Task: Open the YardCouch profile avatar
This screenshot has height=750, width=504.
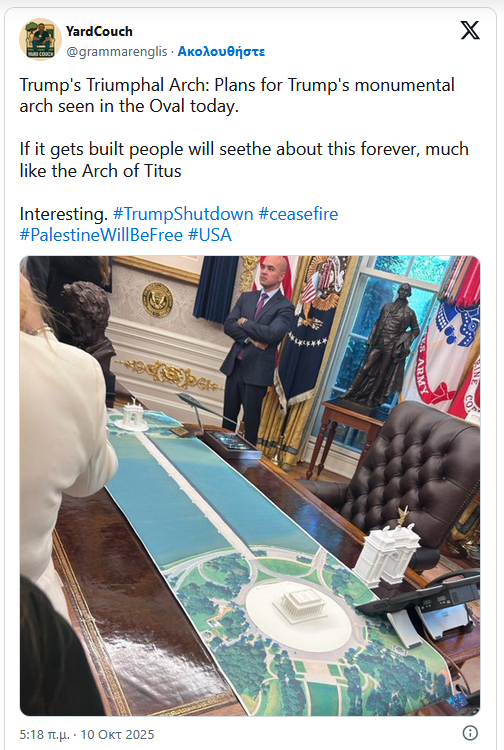Action: coord(40,40)
